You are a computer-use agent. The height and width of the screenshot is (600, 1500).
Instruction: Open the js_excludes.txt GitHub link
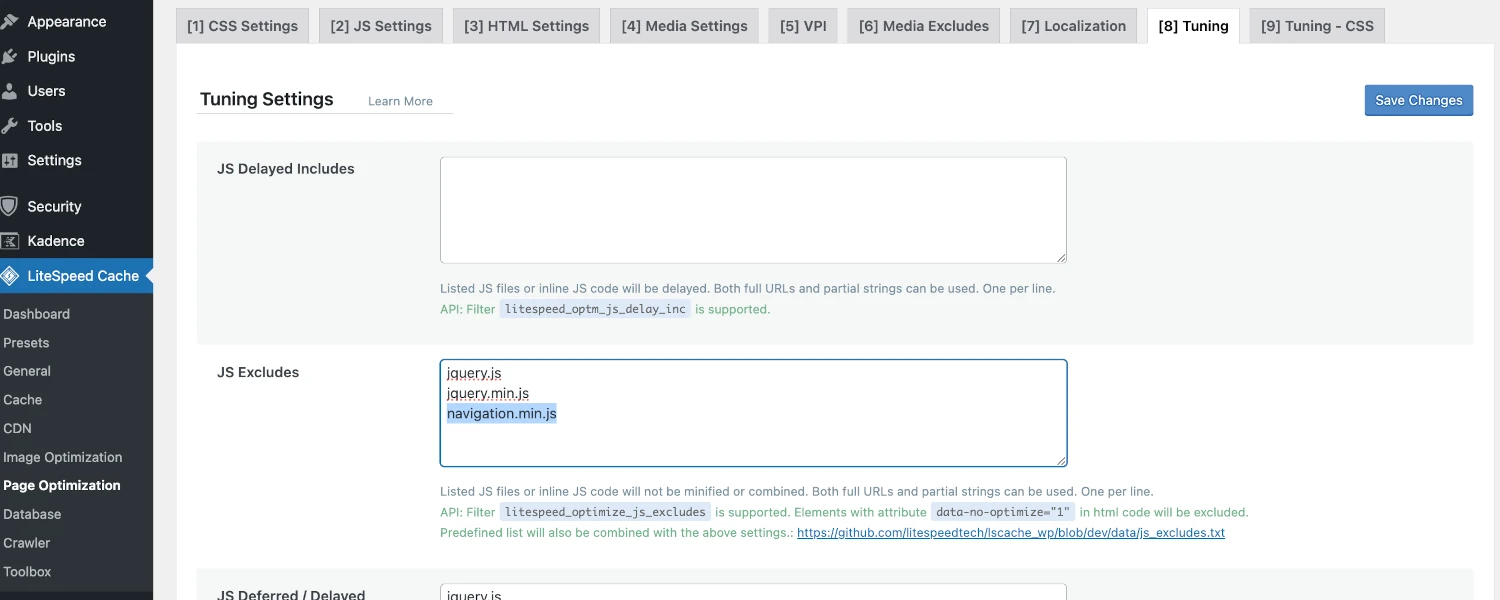click(1011, 533)
